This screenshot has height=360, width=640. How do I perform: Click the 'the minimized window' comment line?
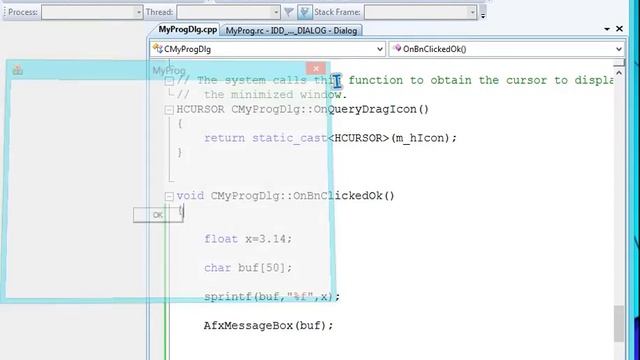(x=261, y=95)
